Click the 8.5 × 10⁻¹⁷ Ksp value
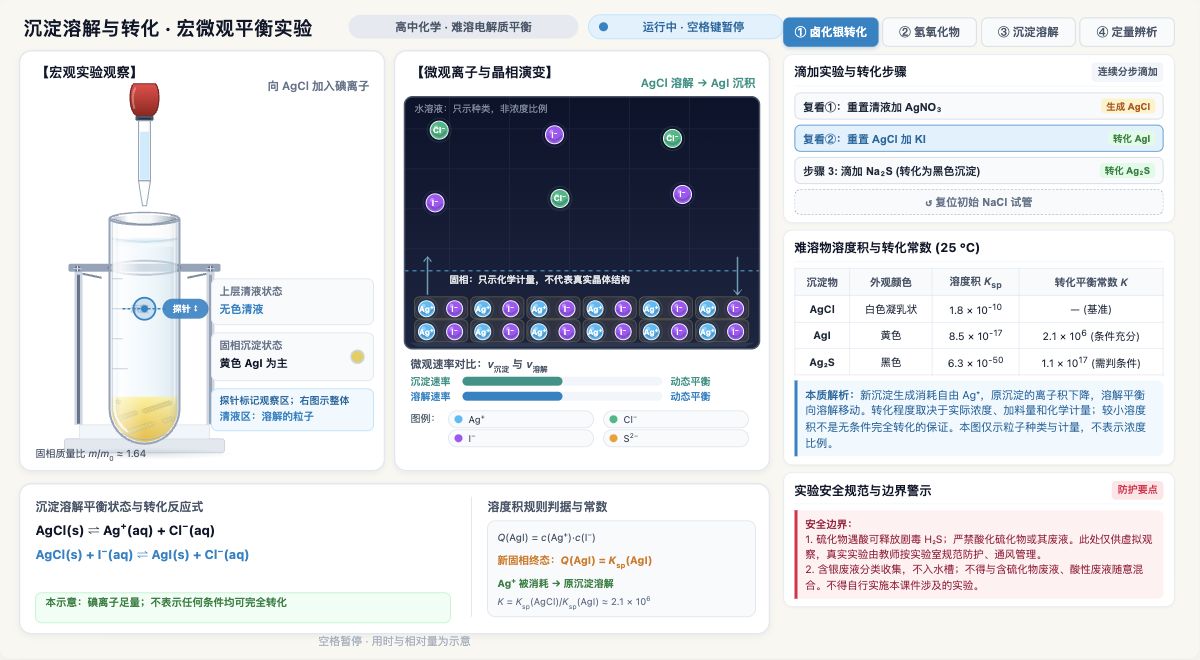This screenshot has height=660, width=1200. (975, 336)
